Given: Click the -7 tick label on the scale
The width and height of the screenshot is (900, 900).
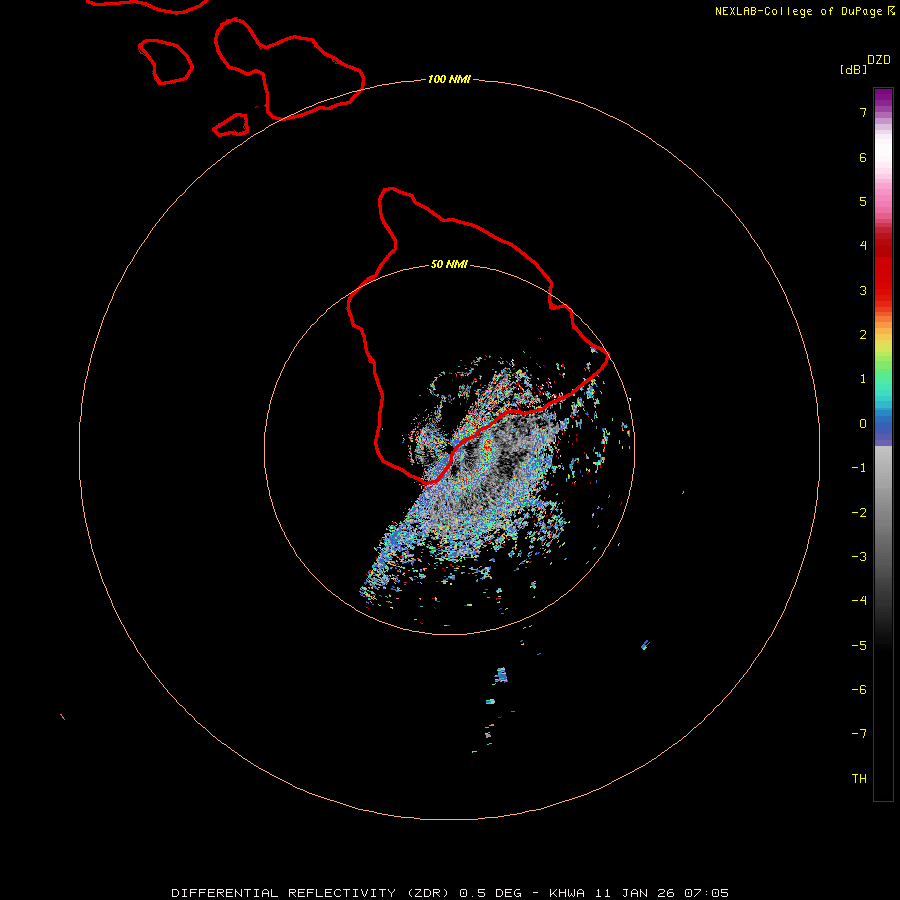Looking at the screenshot, I should 859,734.
